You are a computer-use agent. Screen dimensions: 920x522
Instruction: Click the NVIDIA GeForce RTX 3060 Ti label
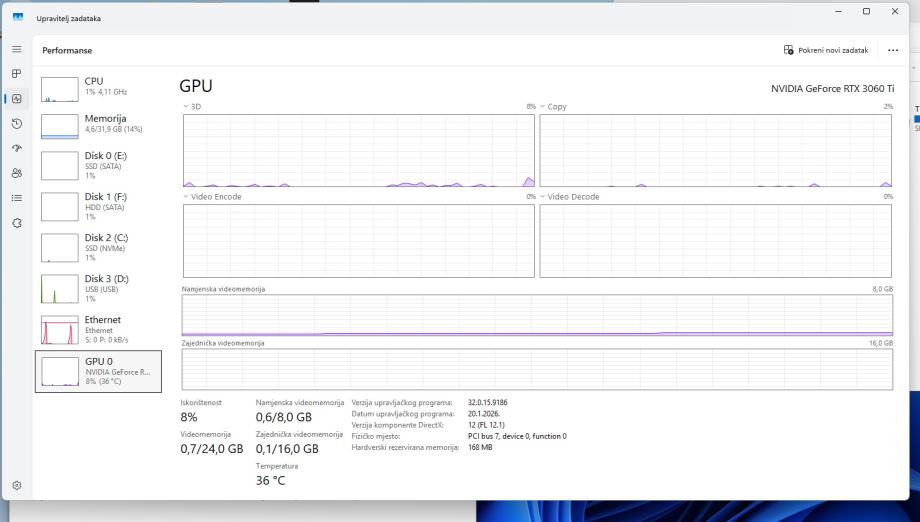click(833, 89)
